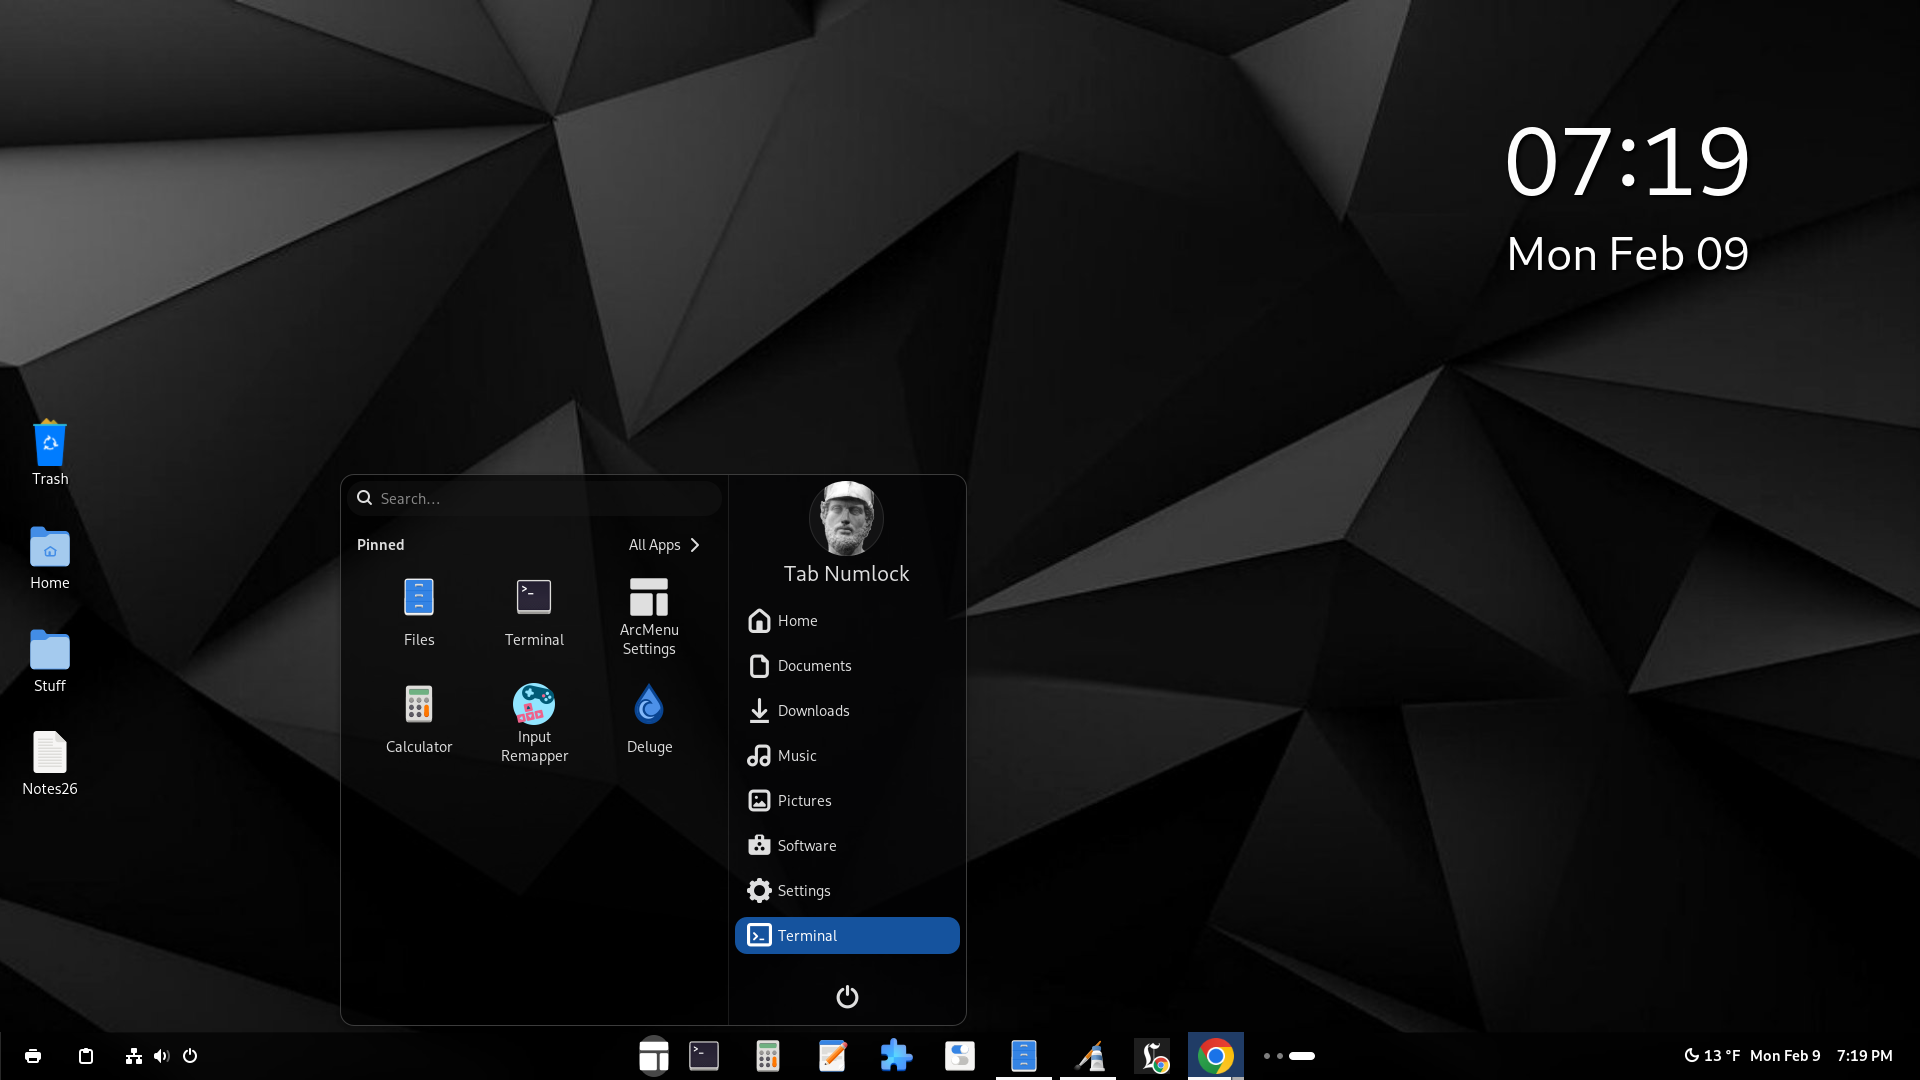This screenshot has height=1080, width=1920.
Task: Click the power icon in the left tray
Action: pyautogui.click(x=190, y=1056)
